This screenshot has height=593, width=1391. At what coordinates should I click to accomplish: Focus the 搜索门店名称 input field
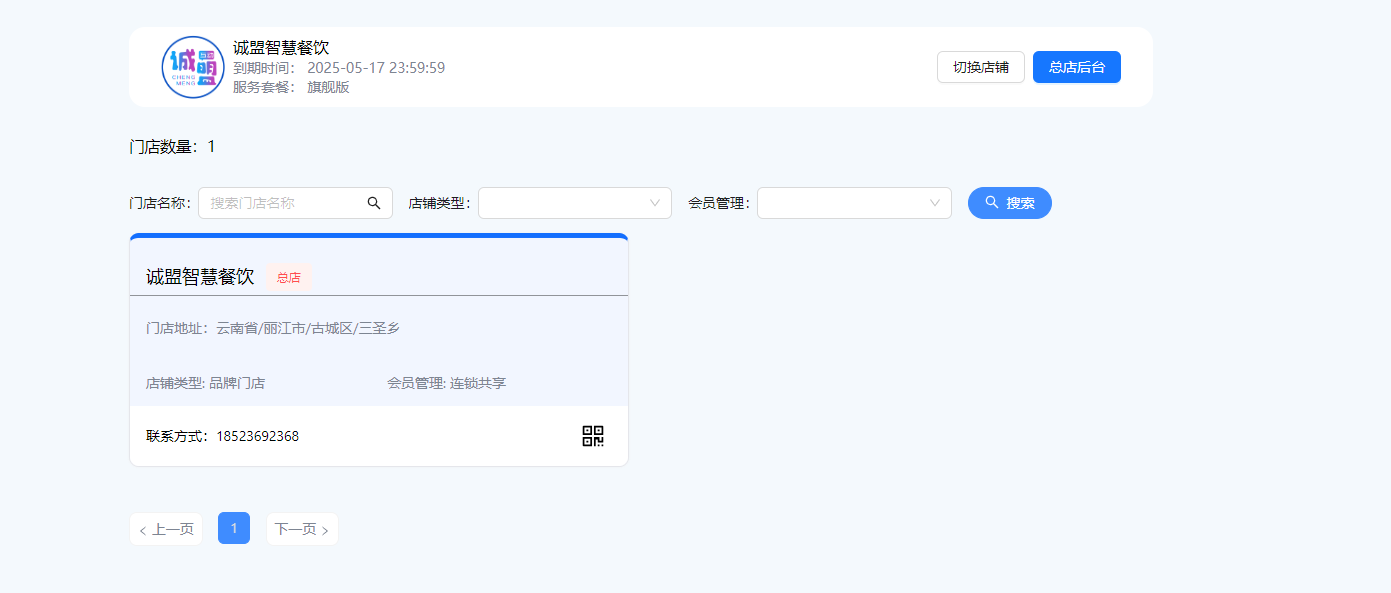282,203
